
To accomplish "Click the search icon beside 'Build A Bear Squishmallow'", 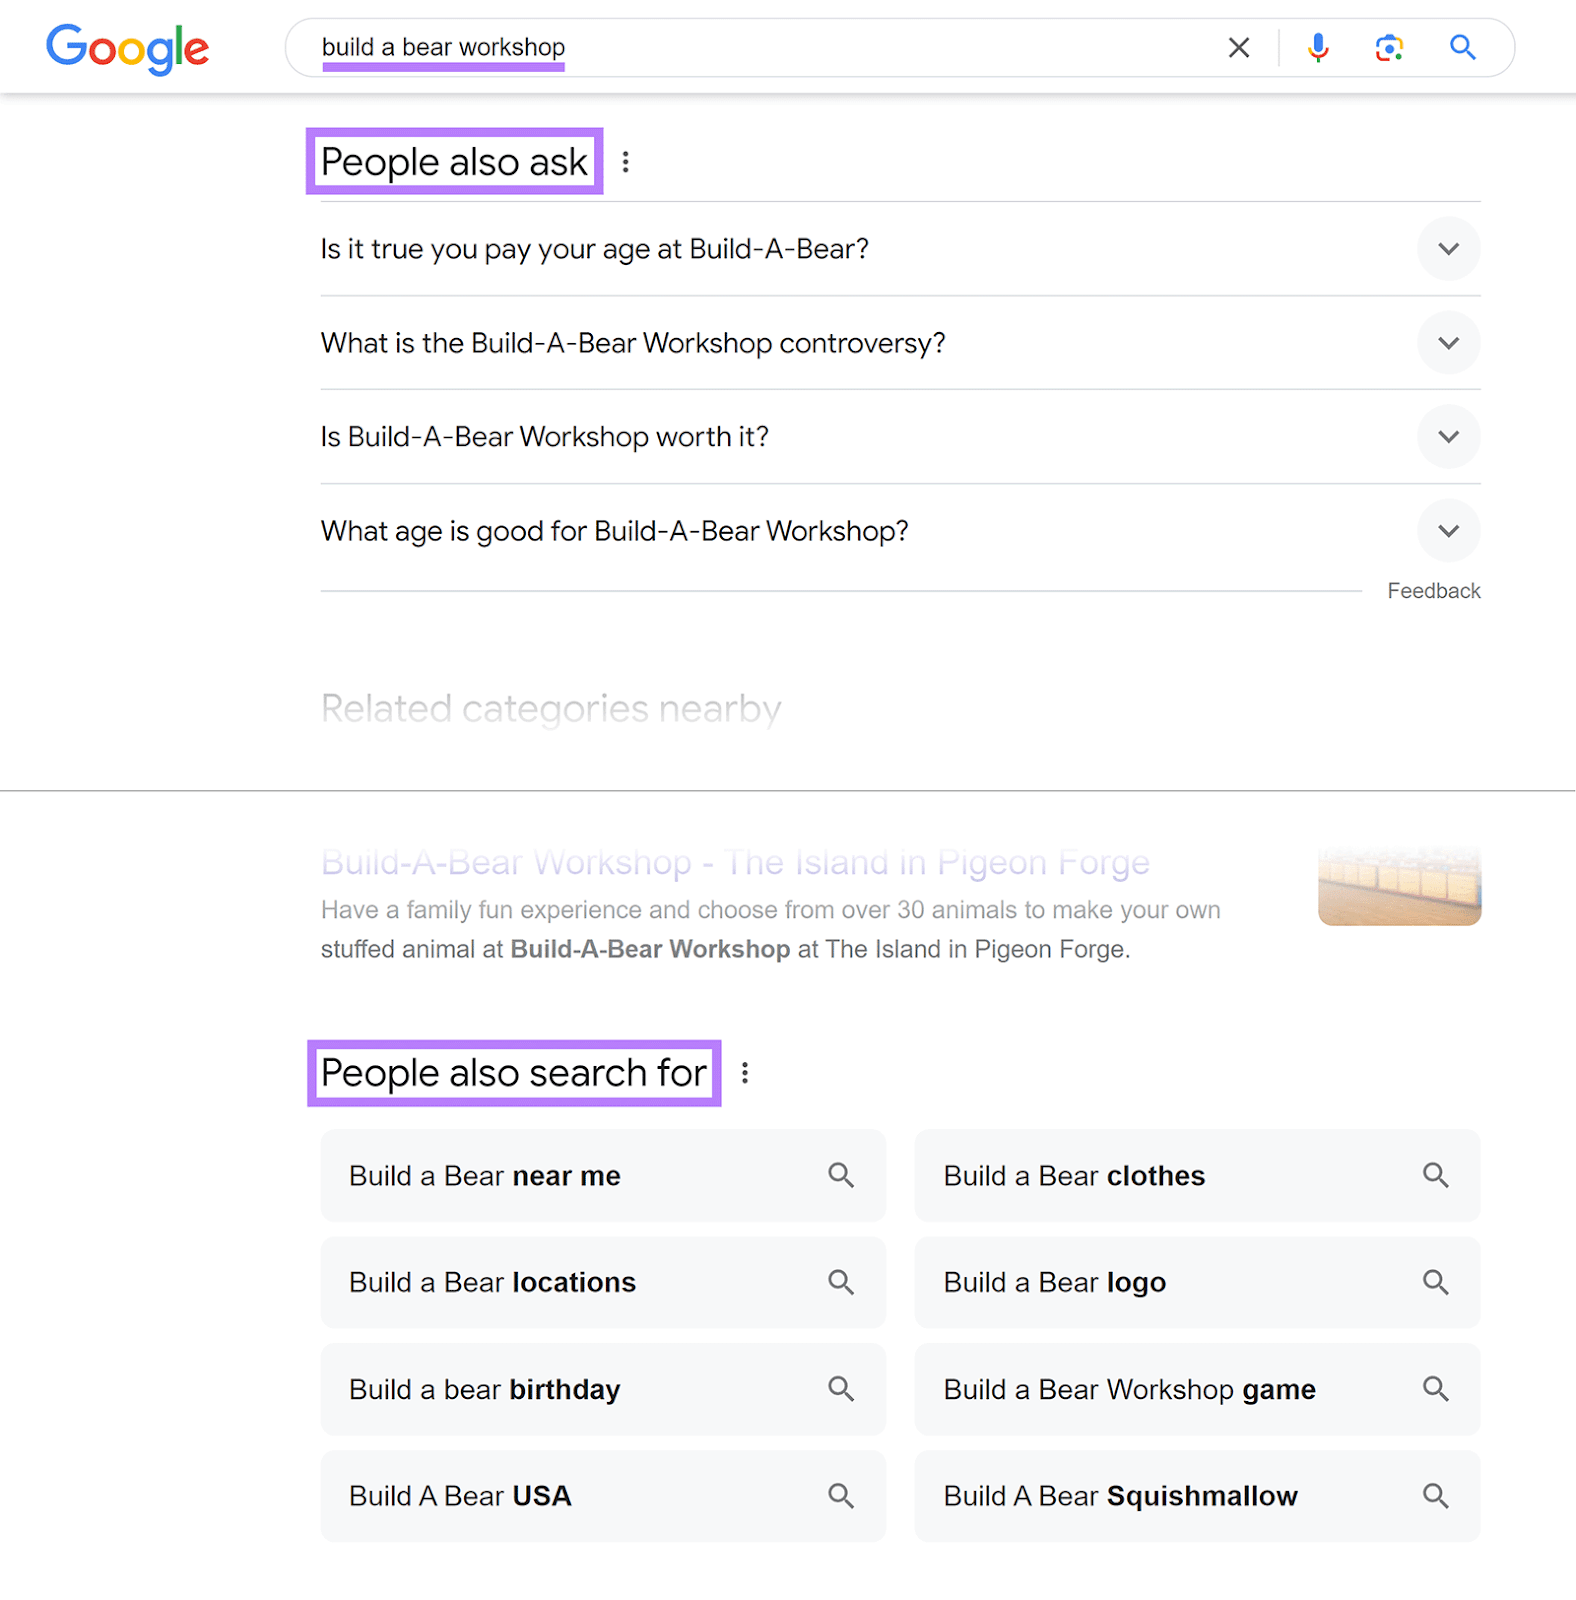I will tap(1436, 1496).
